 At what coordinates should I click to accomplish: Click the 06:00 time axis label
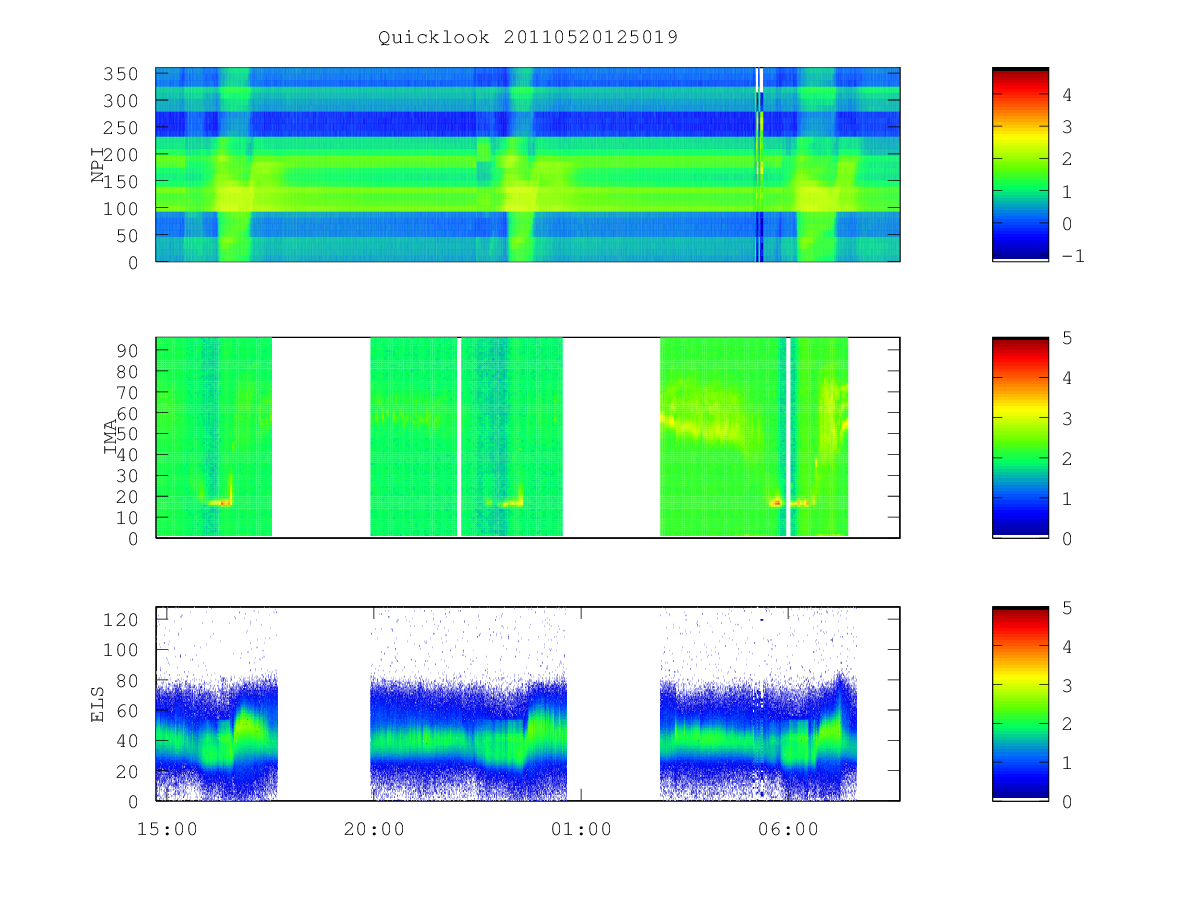click(789, 828)
